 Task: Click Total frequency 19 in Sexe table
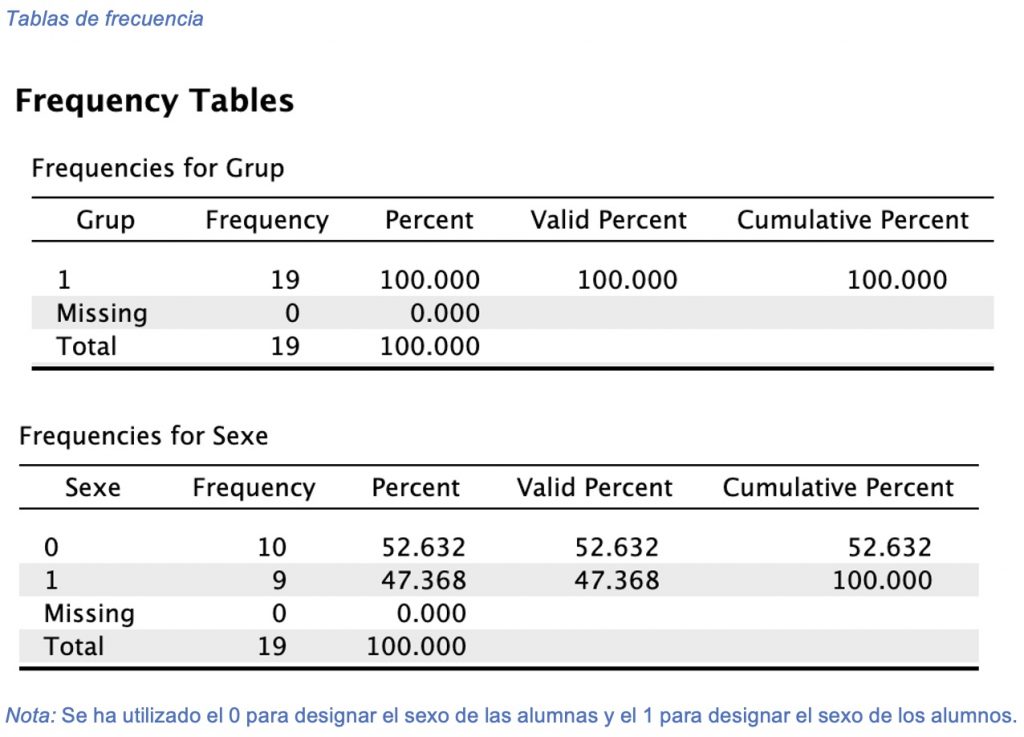tap(271, 646)
